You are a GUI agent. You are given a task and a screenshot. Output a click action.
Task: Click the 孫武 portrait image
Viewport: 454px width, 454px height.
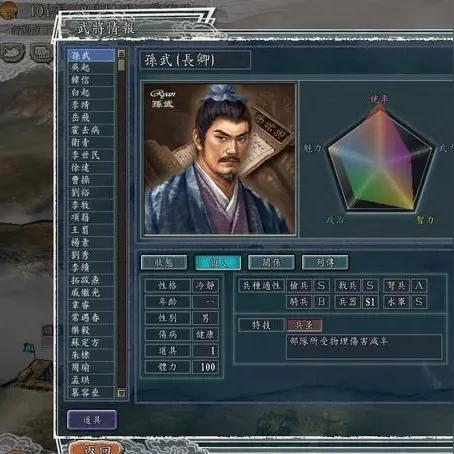(220, 159)
